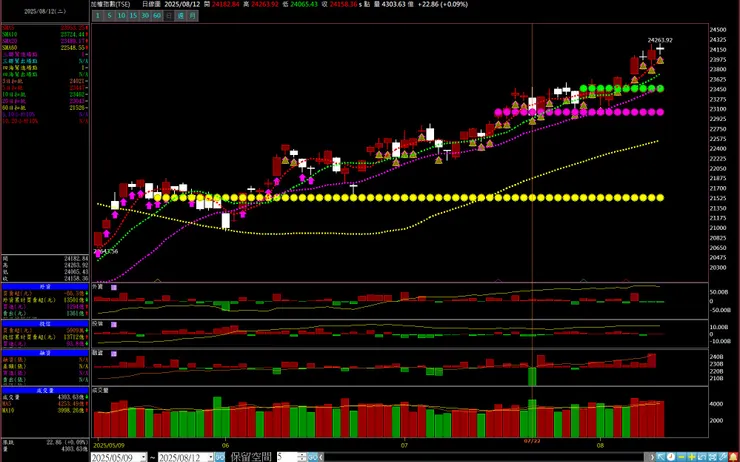740x462 pixels.
Task: Open the end date 2025/08/12 dropdown
Action: click(210, 457)
